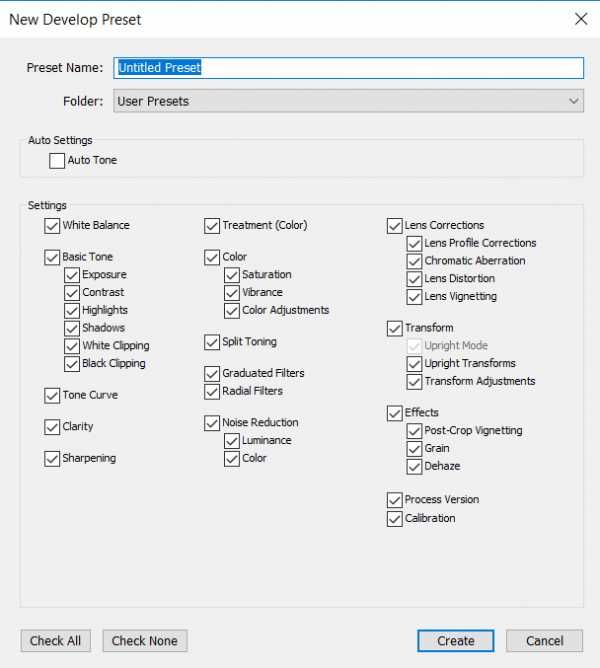Click the Check All button
Viewport: 600px width, 668px height.
point(56,641)
